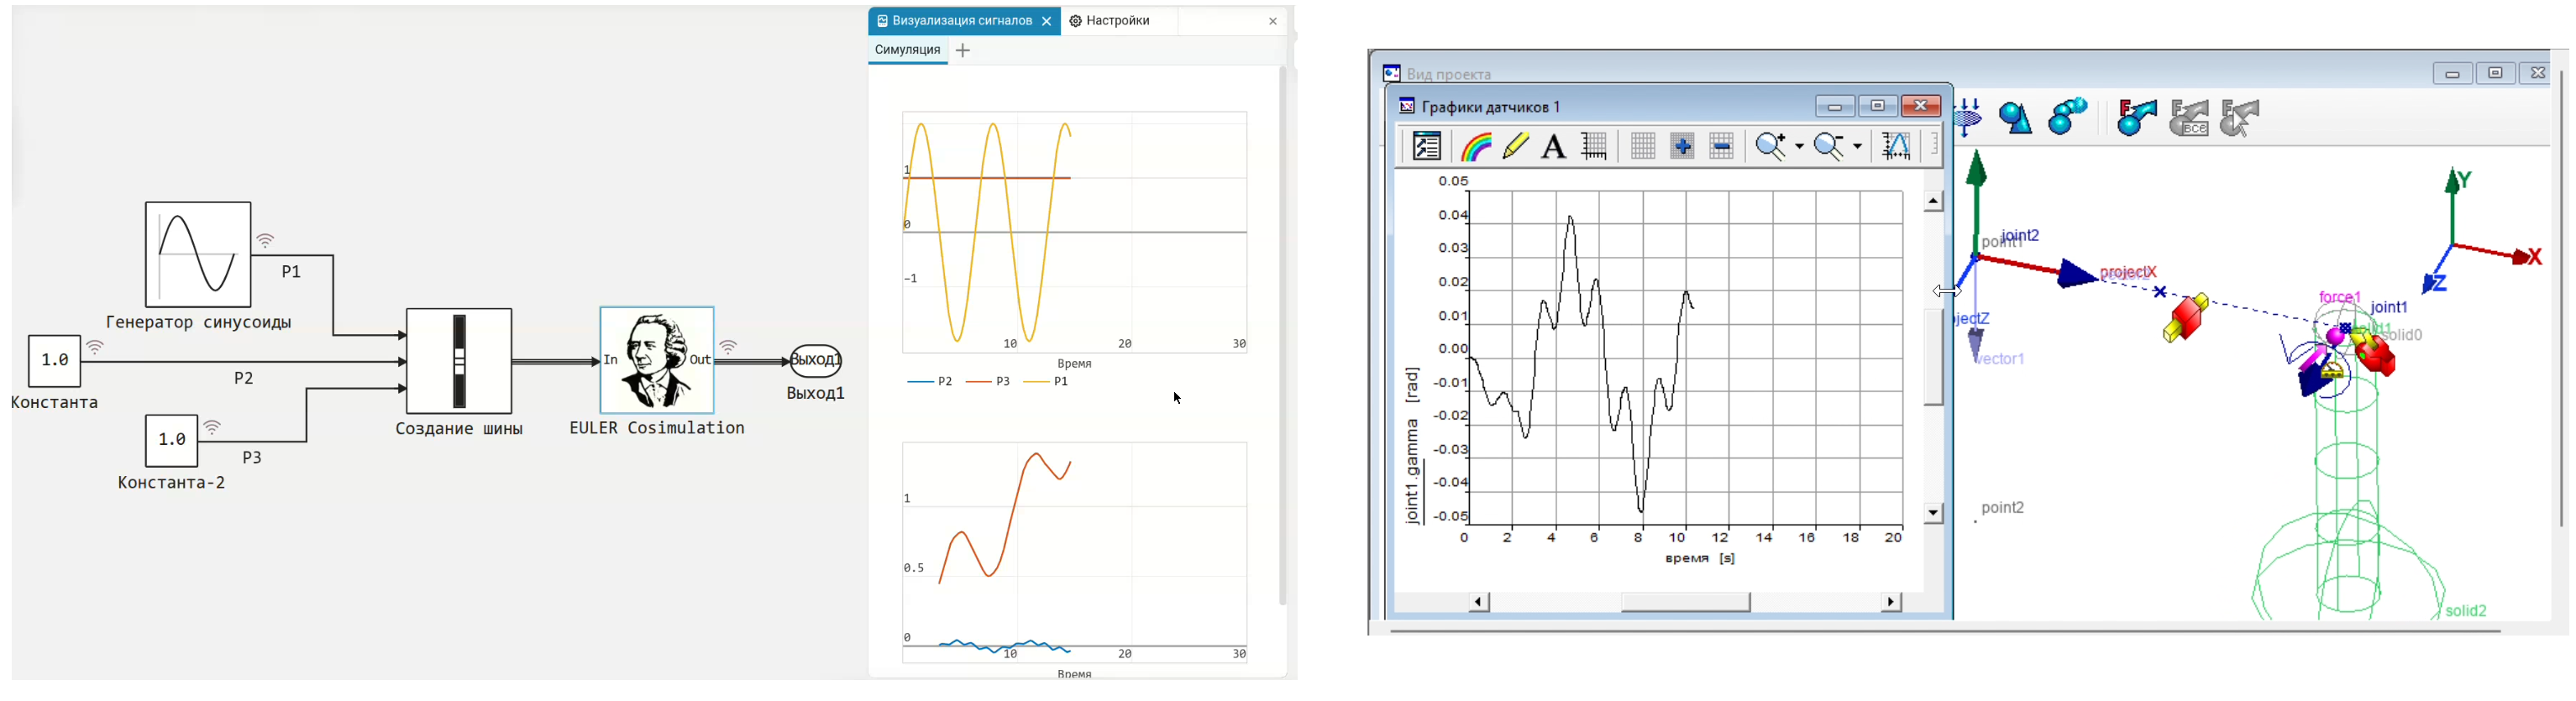Click the sensor graph vertical scrollbar thumb
The width and height of the screenshot is (2576, 701).
[1933, 357]
